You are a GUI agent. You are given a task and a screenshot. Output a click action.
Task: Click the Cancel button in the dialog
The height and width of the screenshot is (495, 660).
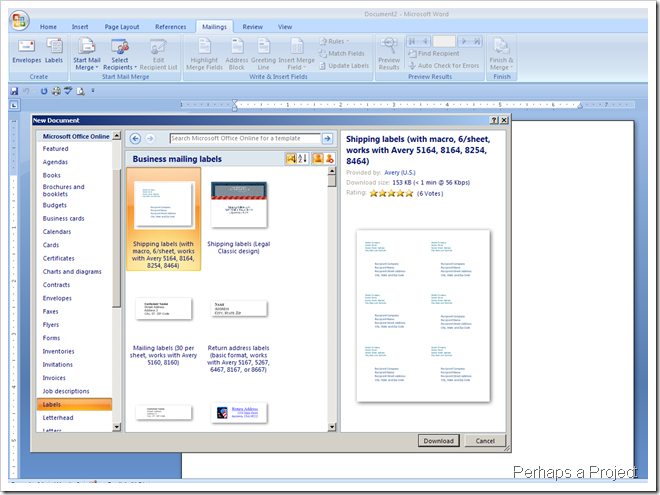point(485,441)
